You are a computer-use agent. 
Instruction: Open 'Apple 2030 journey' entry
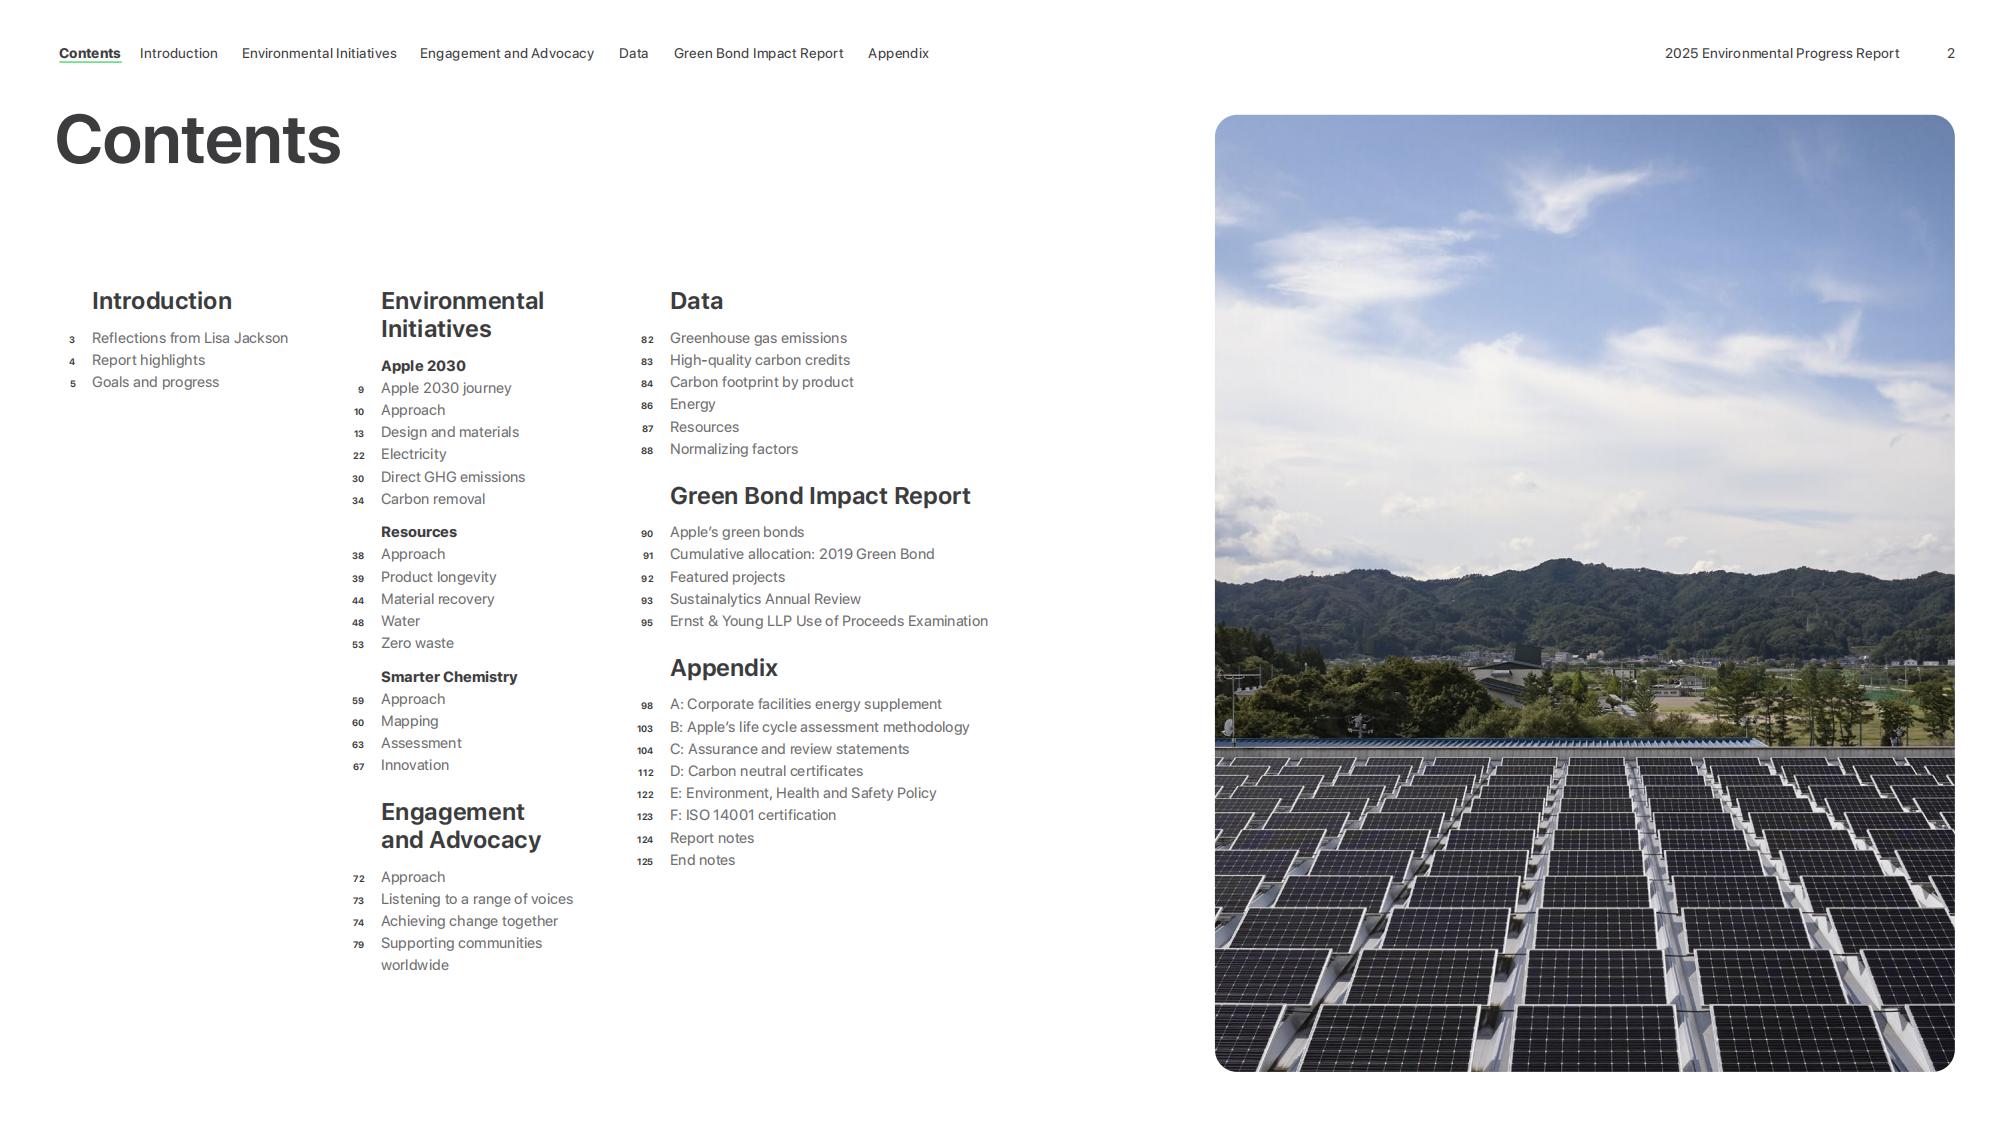point(446,388)
